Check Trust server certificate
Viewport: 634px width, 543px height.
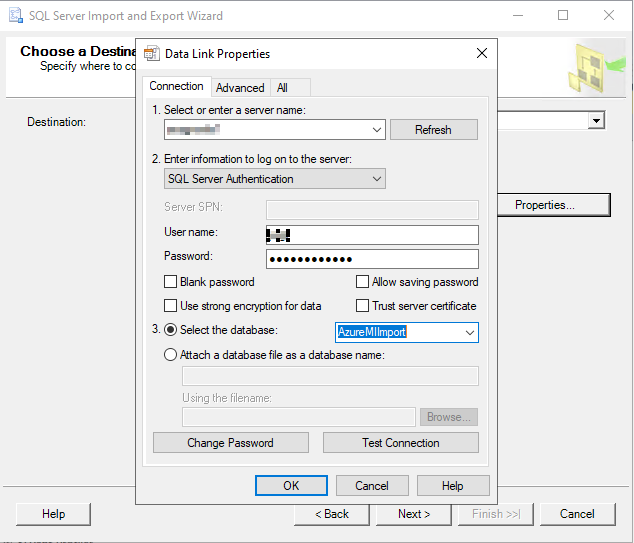coord(362,305)
